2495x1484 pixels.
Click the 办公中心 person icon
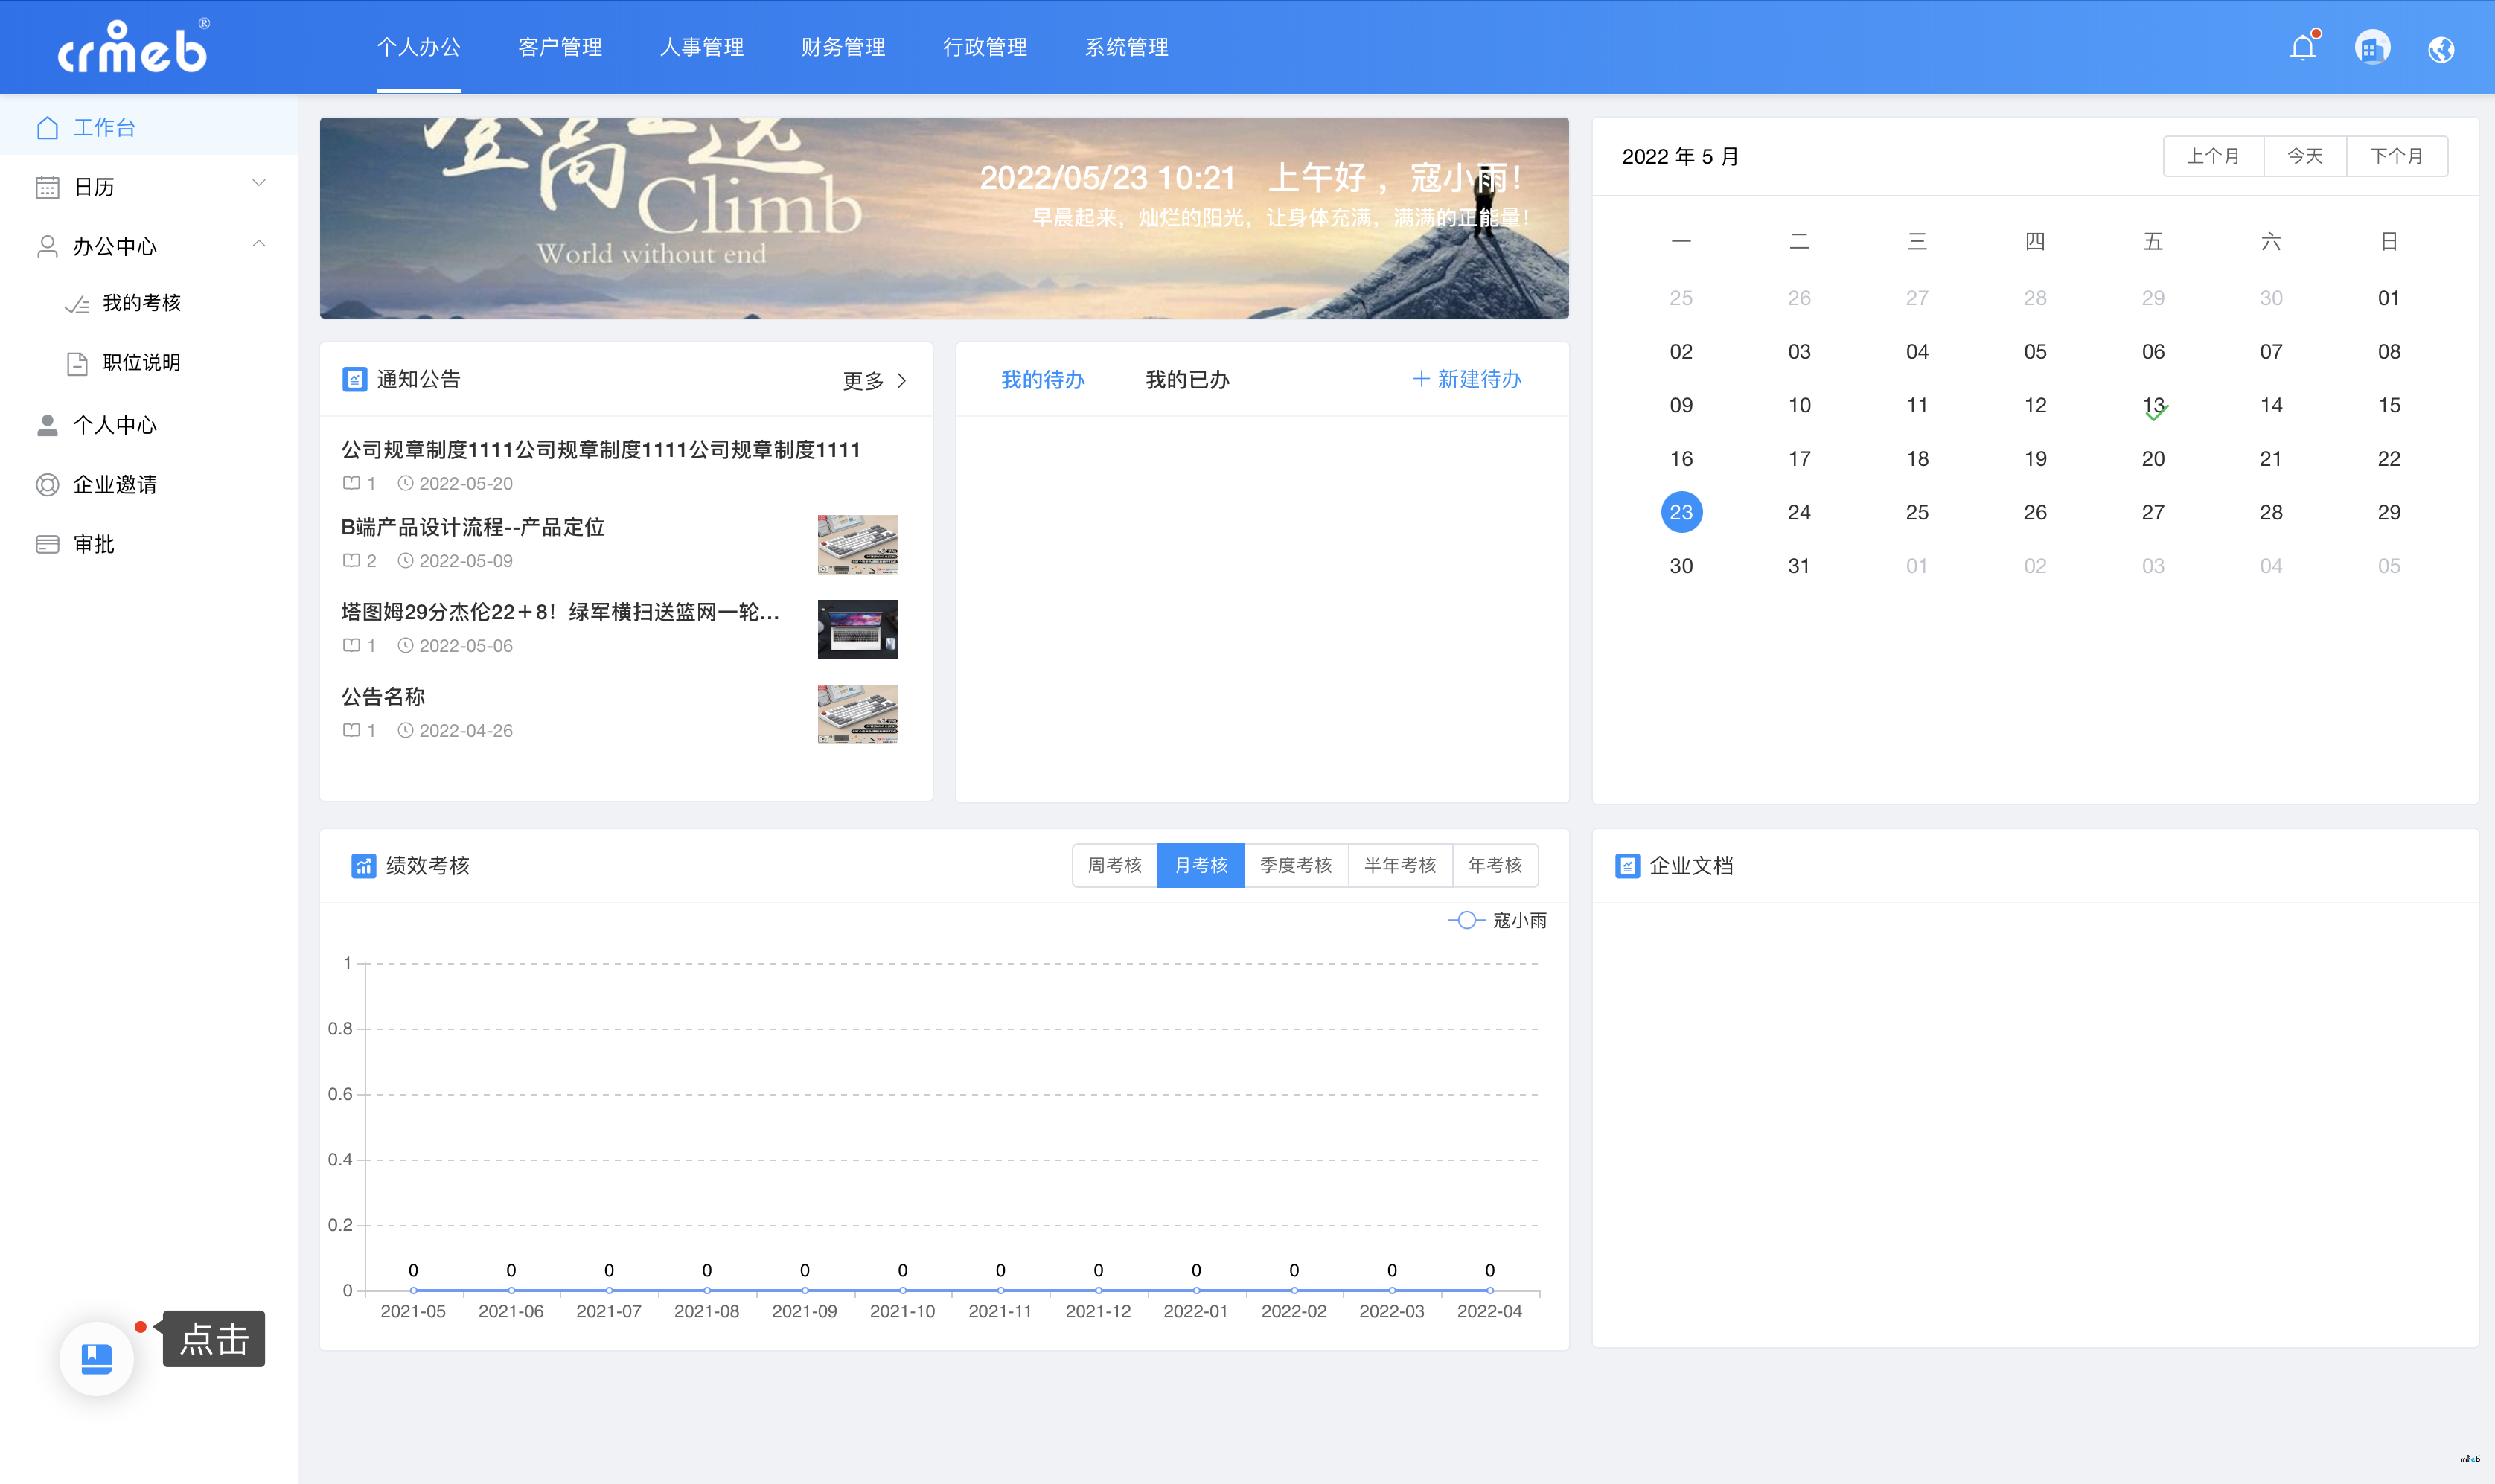(47, 246)
